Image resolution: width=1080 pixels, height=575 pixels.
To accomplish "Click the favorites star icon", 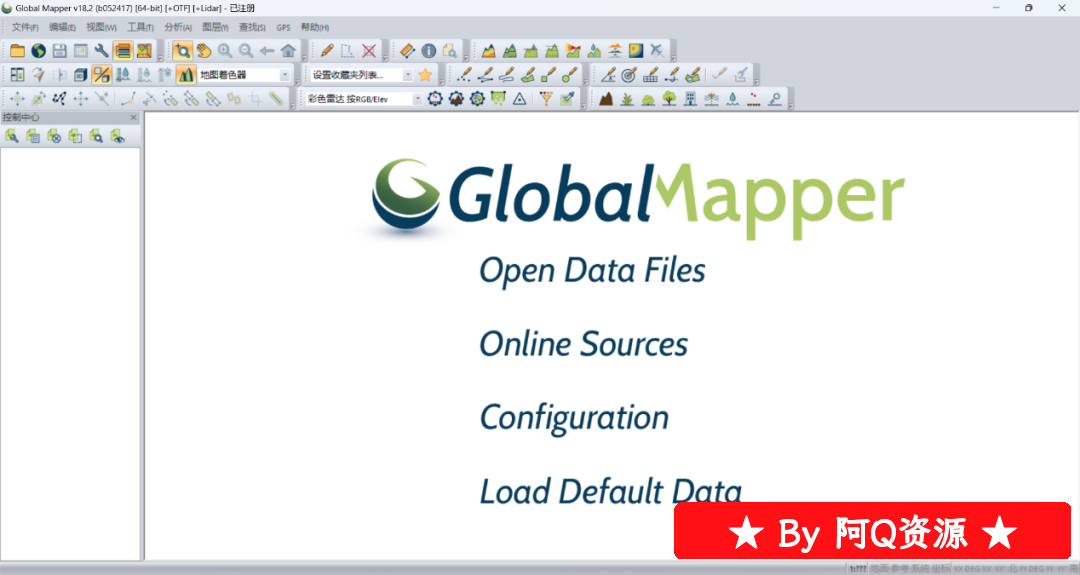I will pos(425,74).
